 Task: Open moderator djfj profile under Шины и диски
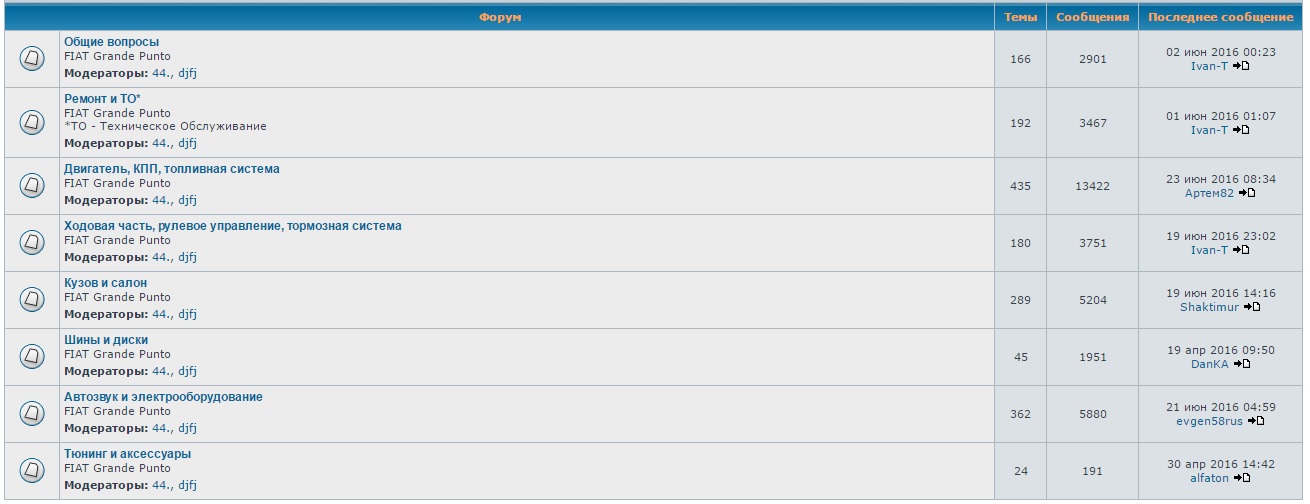[187, 371]
